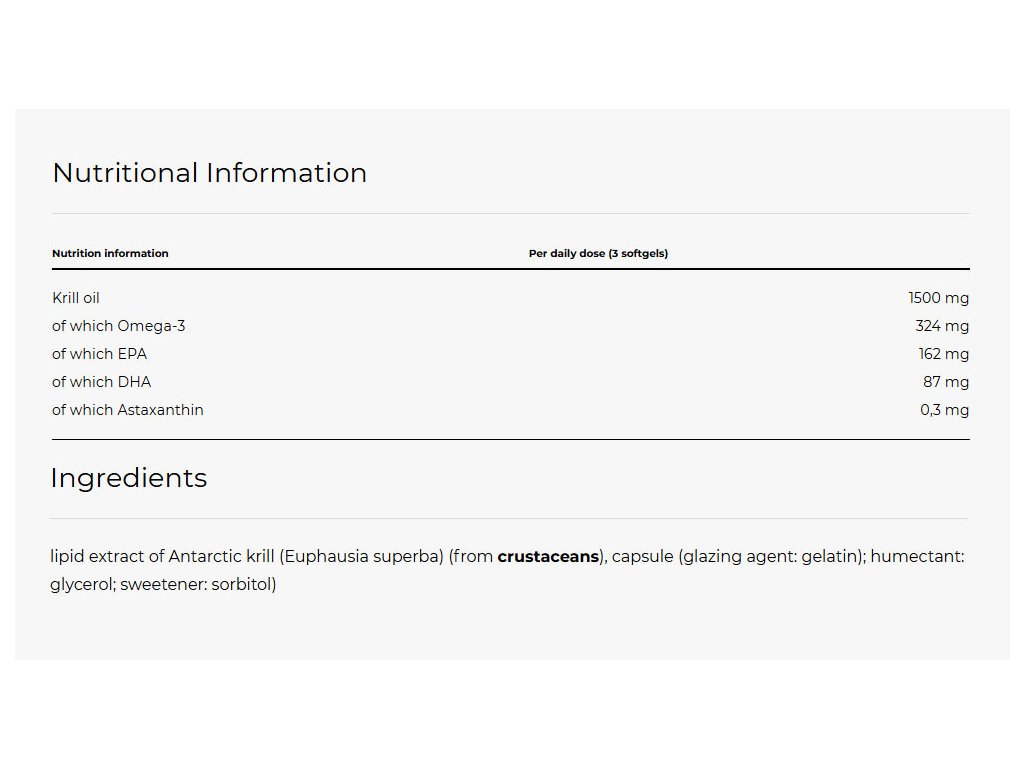Click the 0,3 mg value

944,410
